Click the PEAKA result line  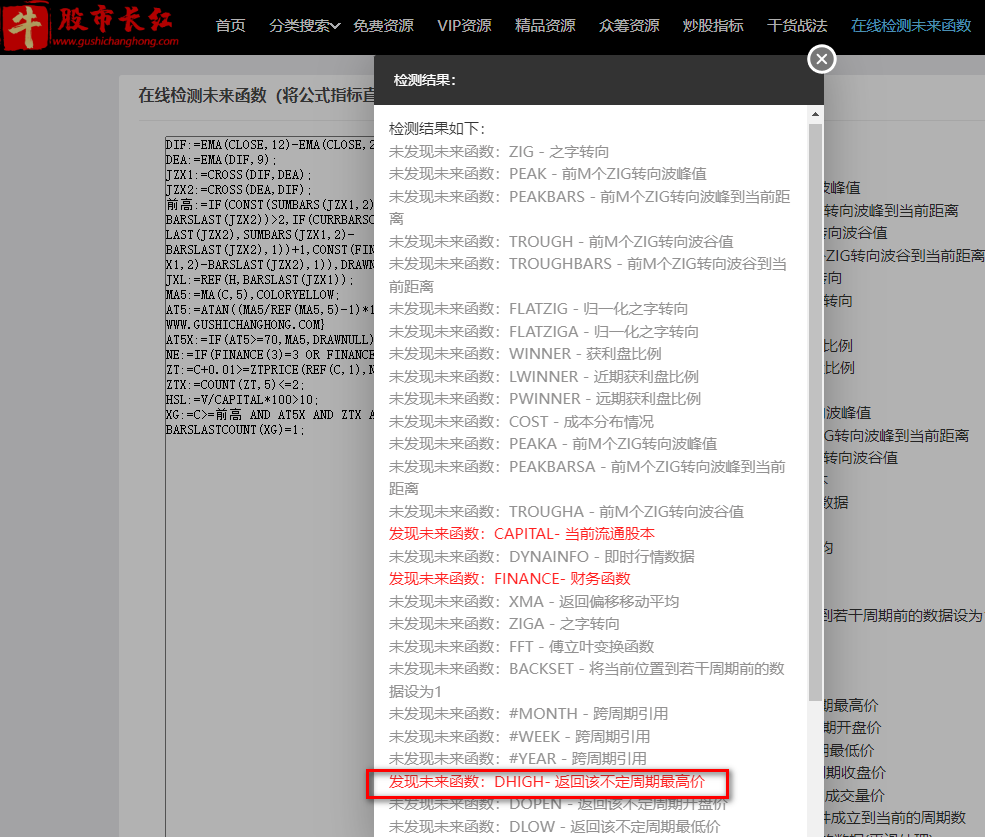pos(553,444)
